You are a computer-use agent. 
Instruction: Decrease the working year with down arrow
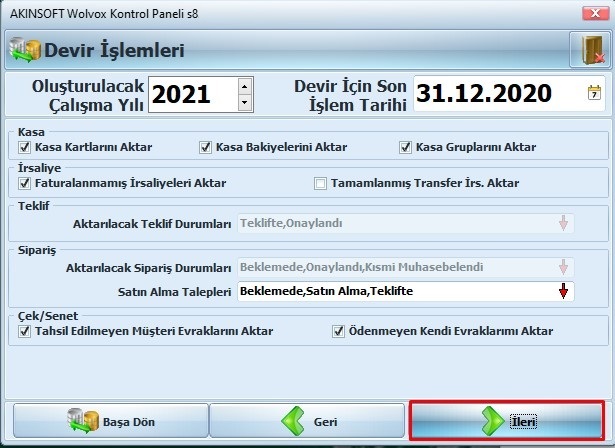tap(245, 103)
